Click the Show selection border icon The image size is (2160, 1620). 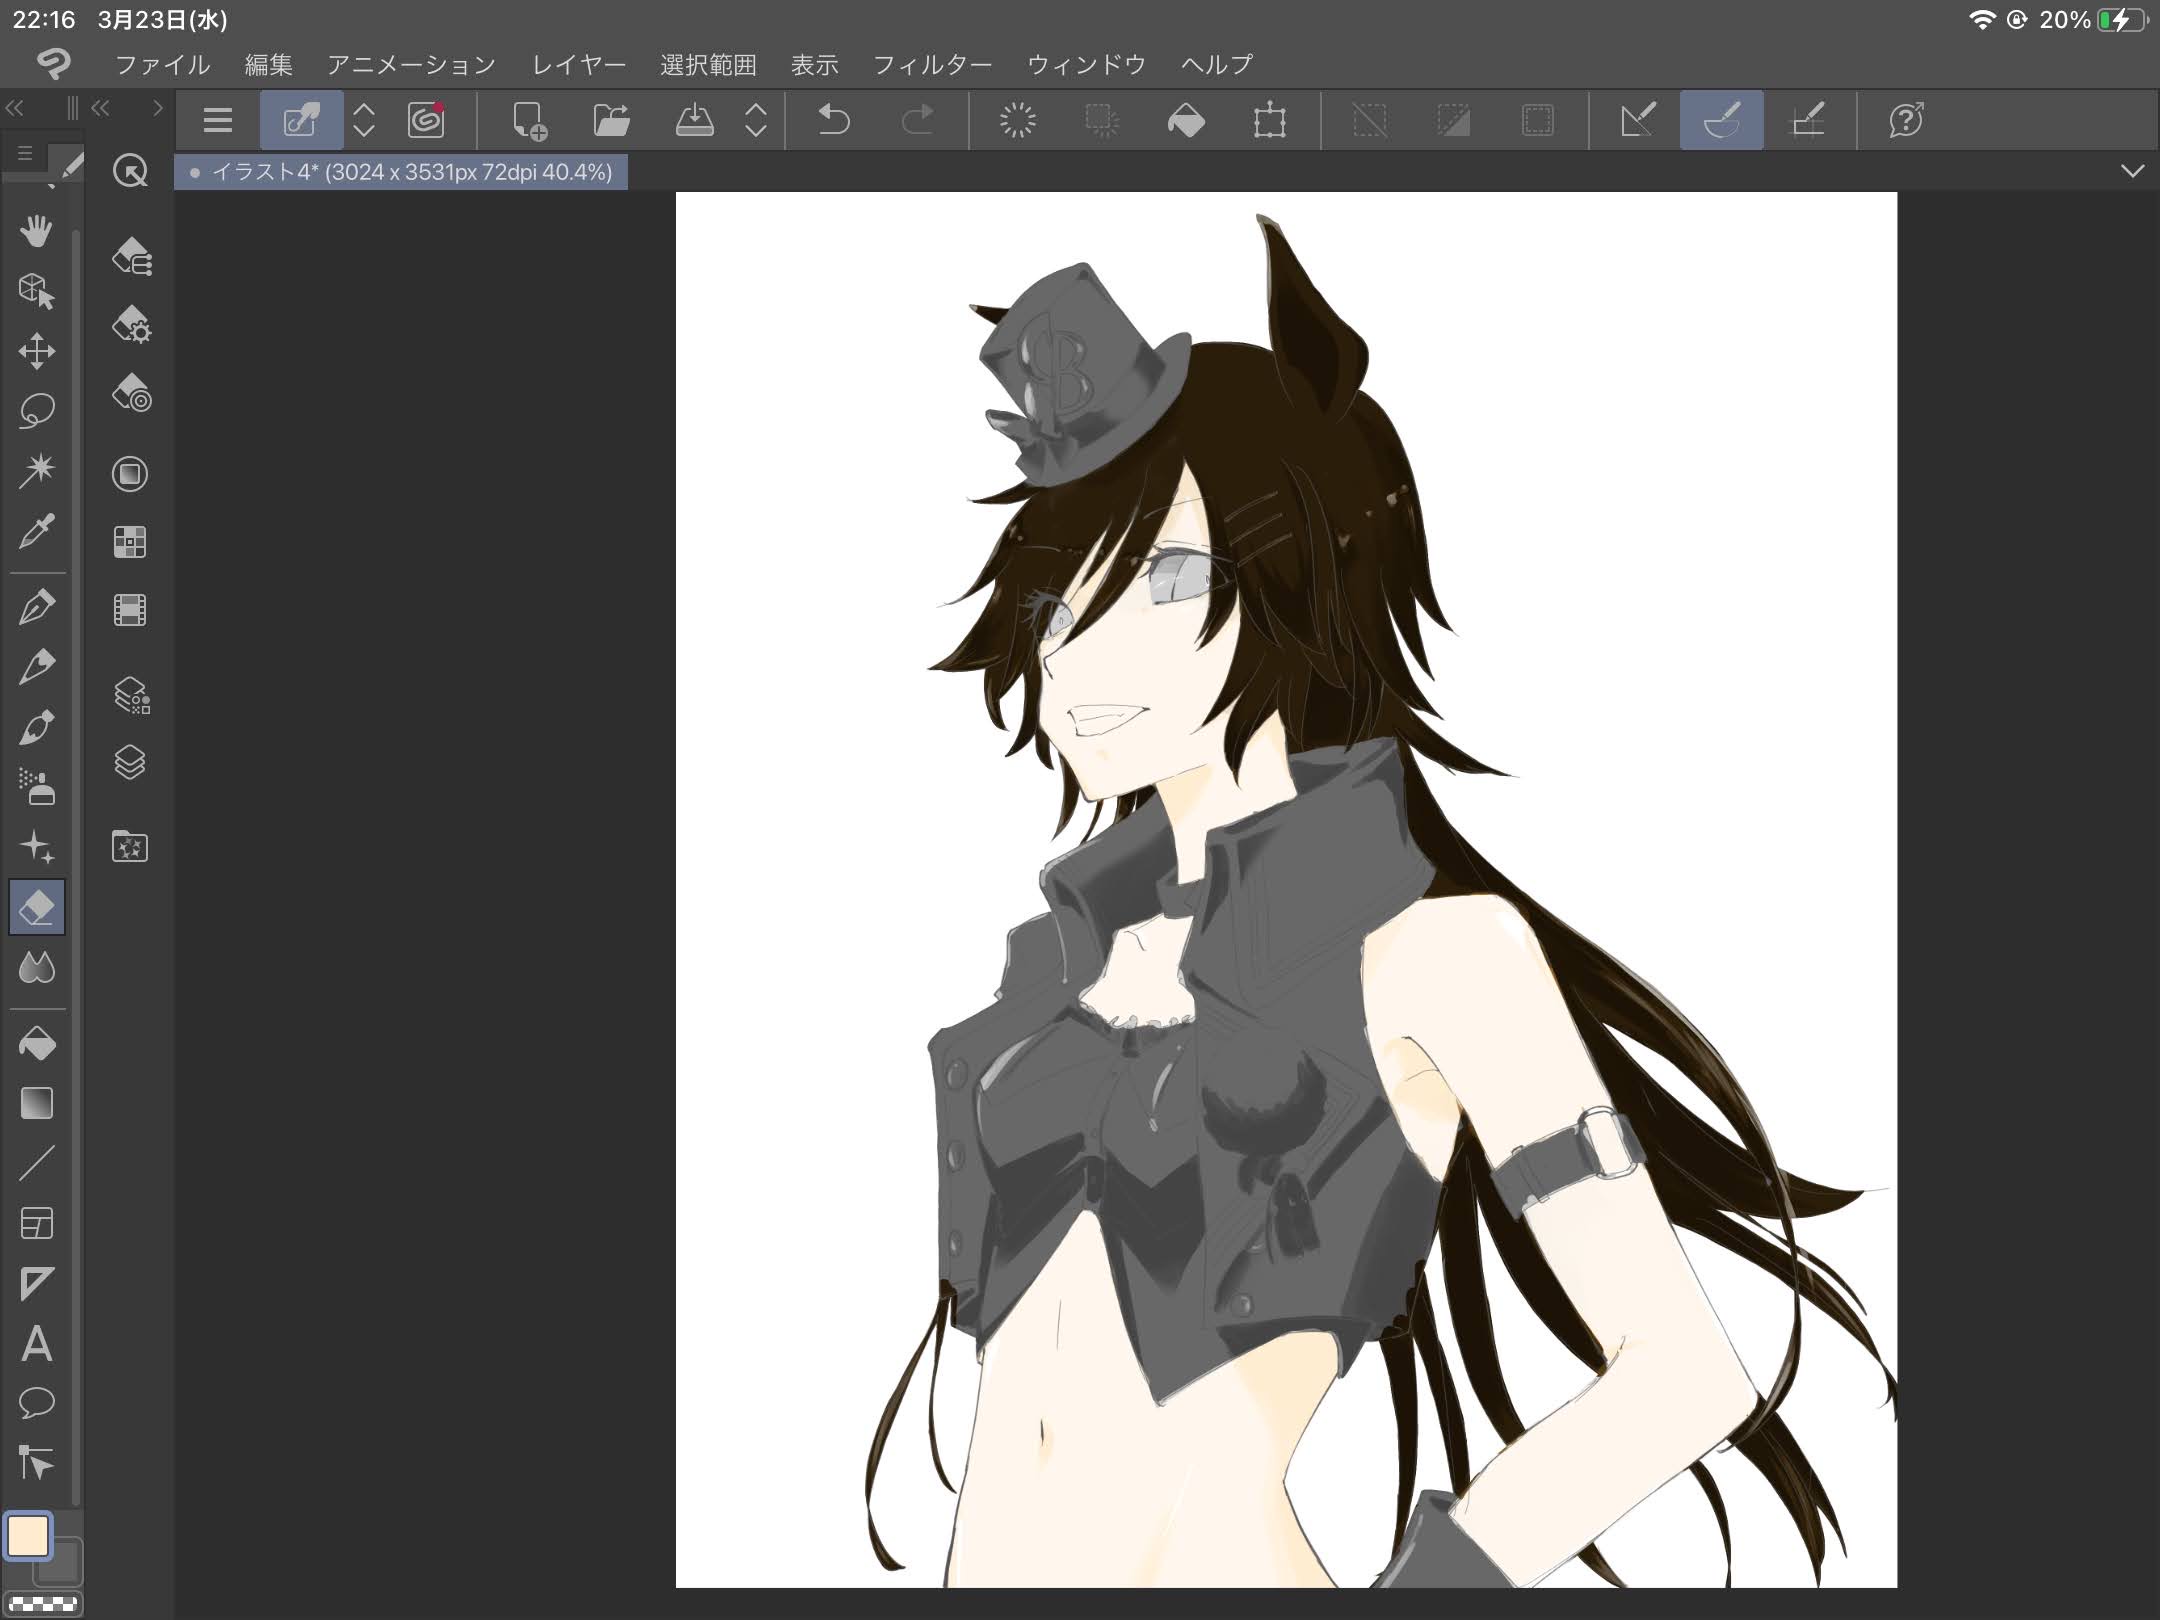[x=1537, y=121]
